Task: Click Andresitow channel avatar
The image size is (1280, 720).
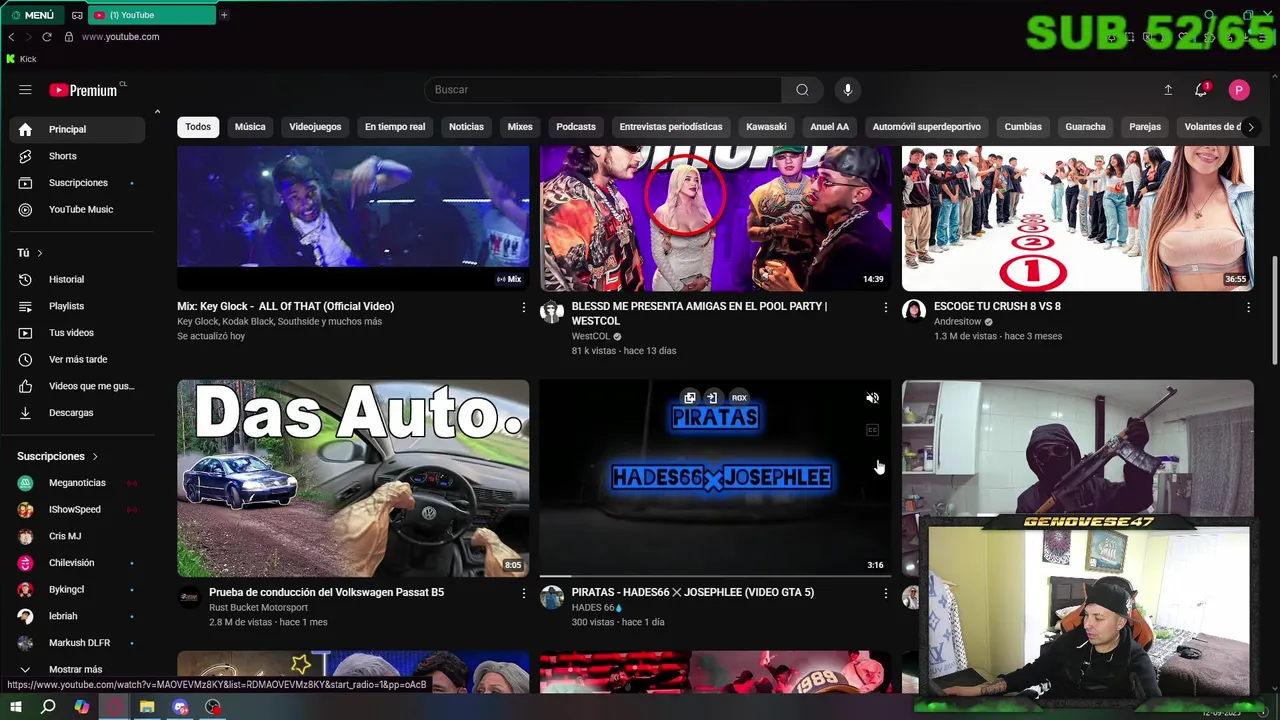Action: [914, 311]
